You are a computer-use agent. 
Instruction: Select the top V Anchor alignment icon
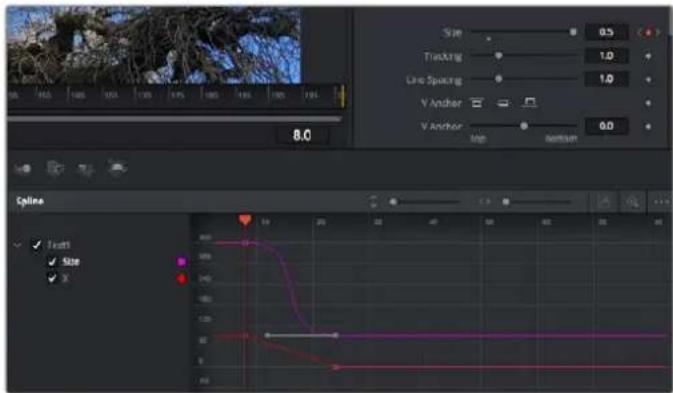(476, 103)
